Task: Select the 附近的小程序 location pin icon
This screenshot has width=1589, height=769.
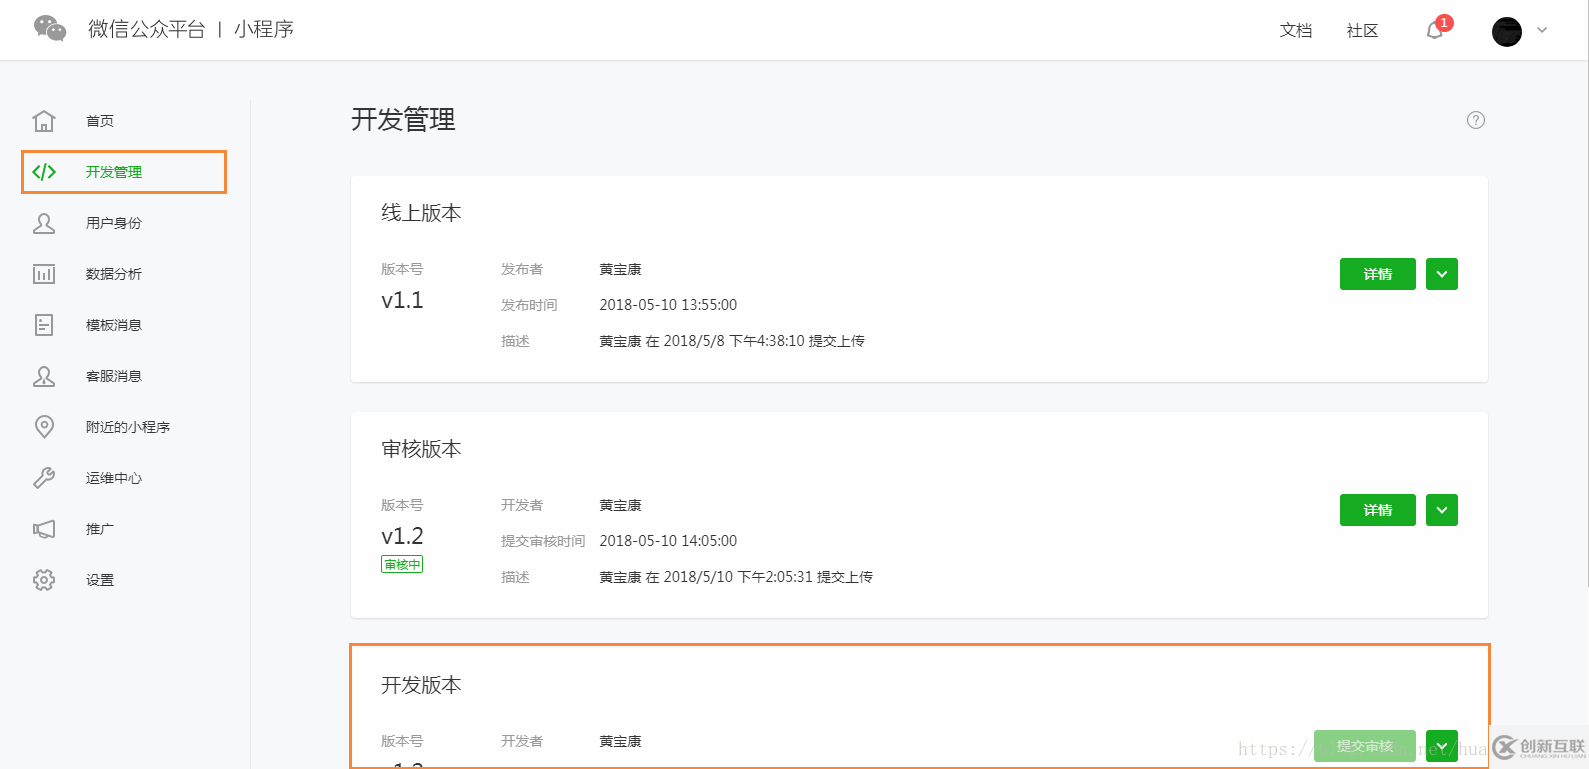Action: click(44, 427)
